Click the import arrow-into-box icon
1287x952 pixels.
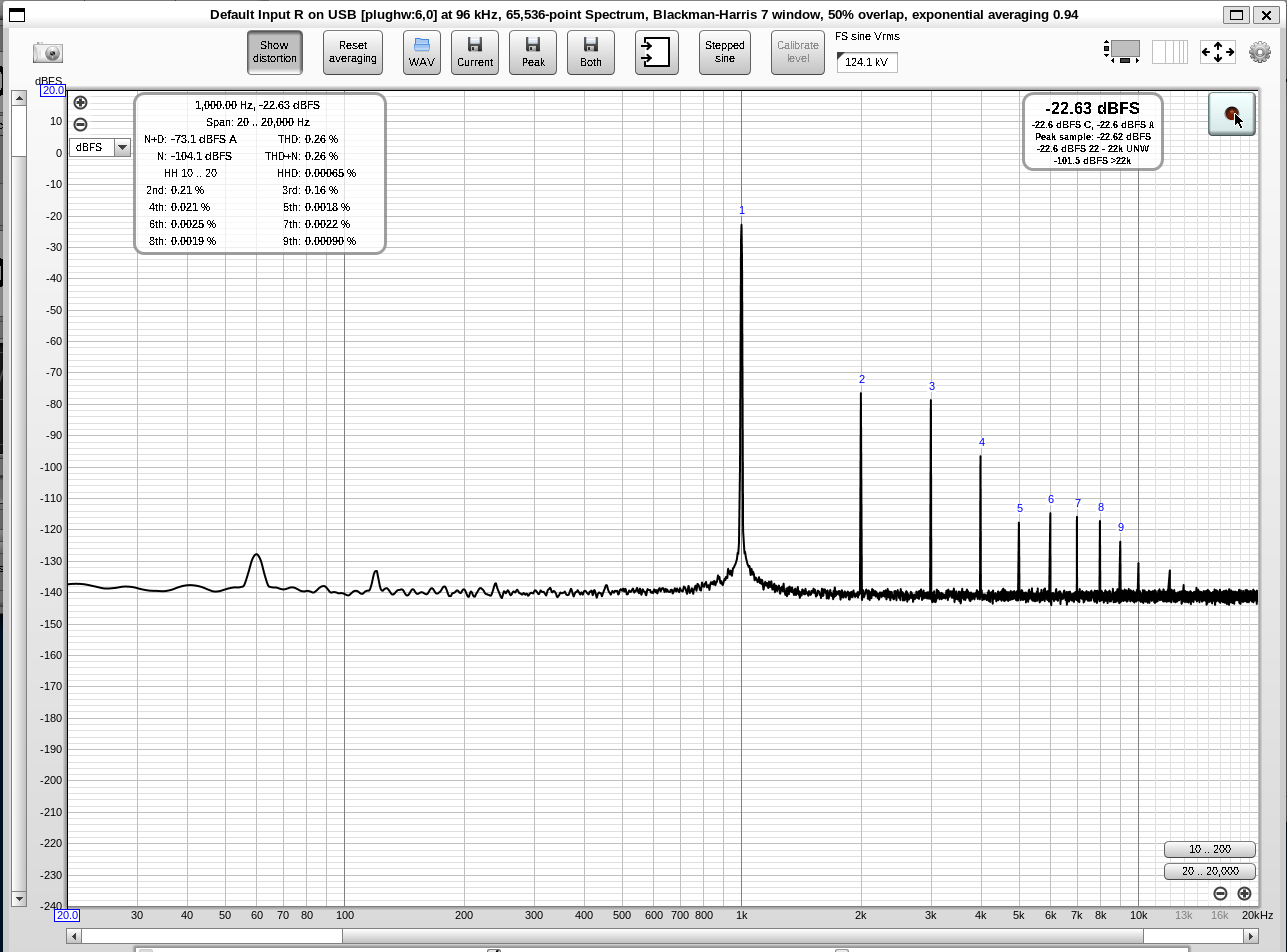pyautogui.click(x=657, y=52)
